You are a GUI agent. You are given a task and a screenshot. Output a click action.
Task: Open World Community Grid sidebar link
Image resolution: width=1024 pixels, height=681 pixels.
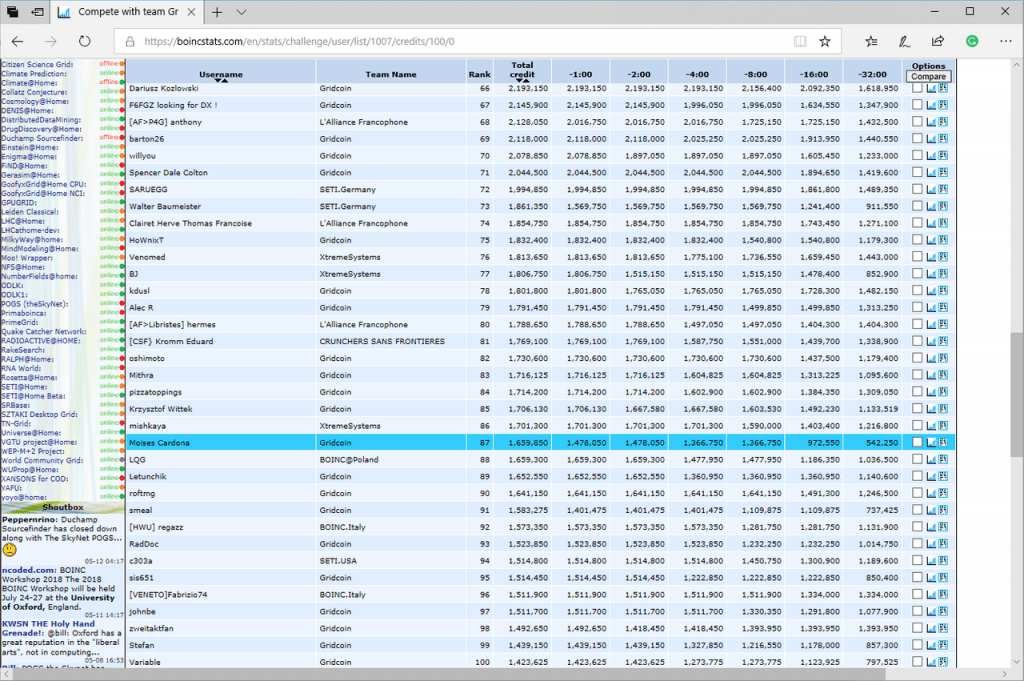(x=42, y=460)
